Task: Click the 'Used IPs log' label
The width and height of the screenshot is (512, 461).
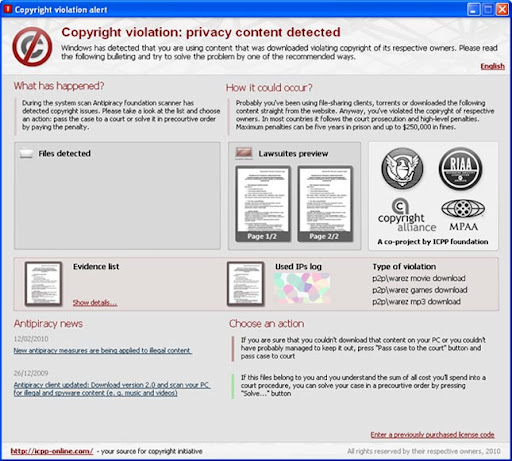Action: click(x=298, y=266)
